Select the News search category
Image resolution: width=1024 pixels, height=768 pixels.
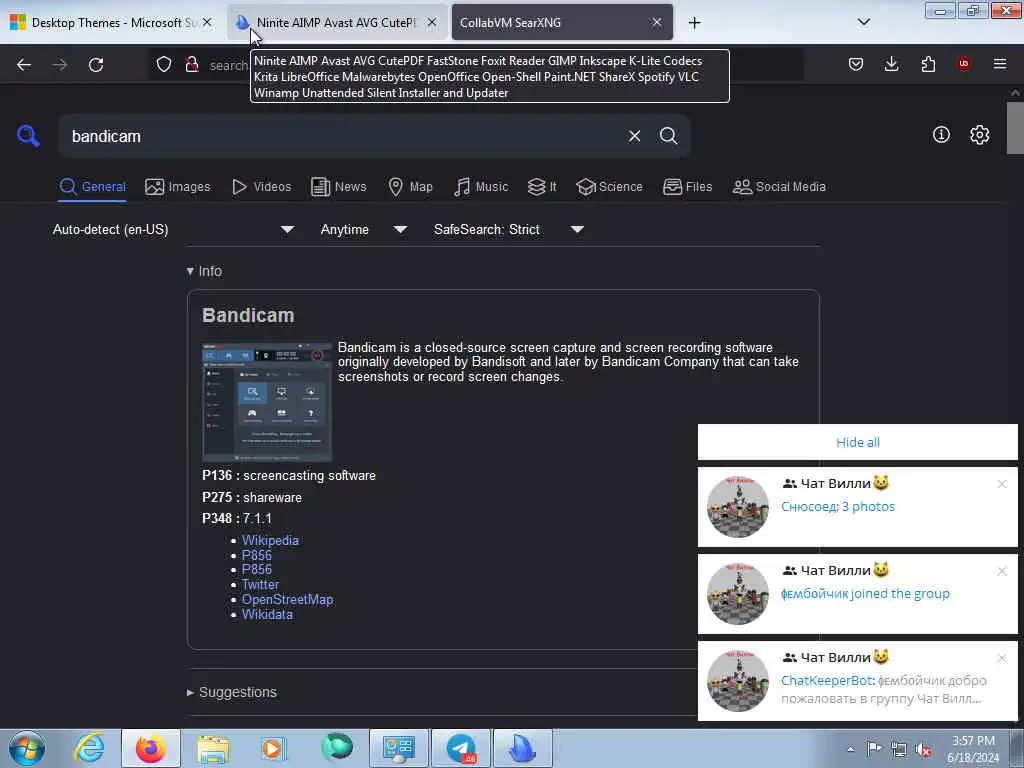(339, 187)
